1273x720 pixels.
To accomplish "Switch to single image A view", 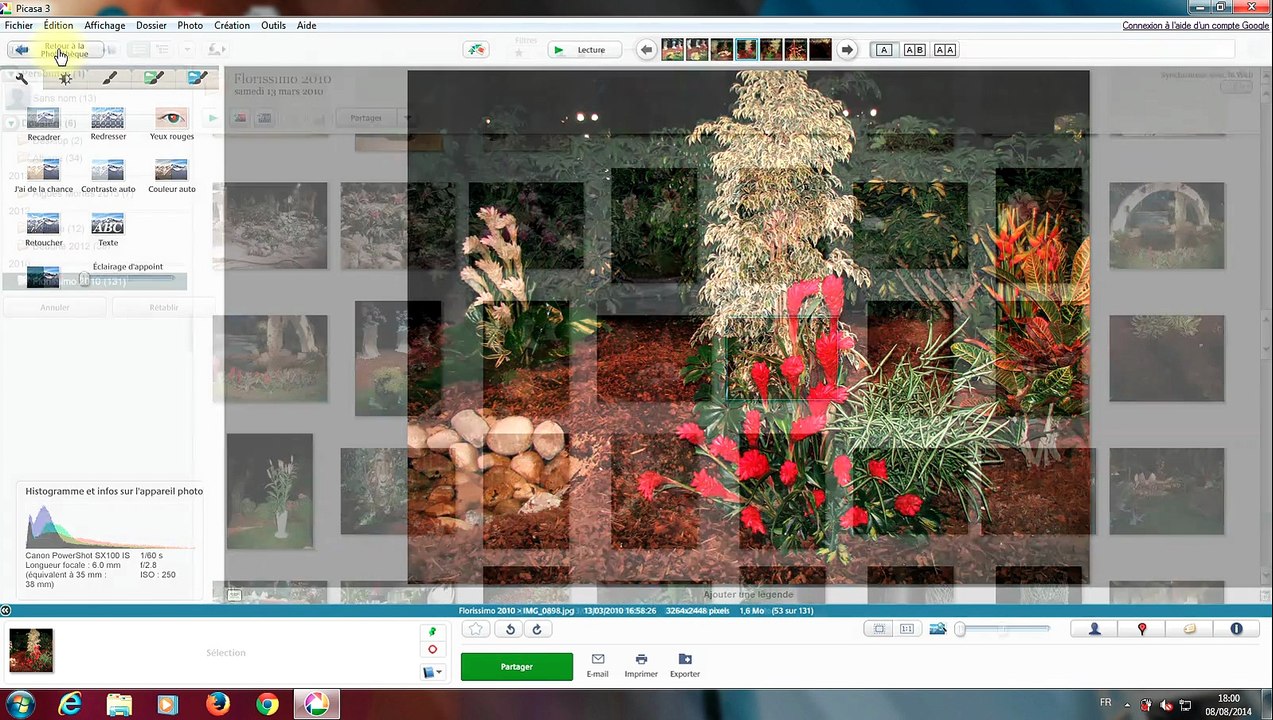I will point(884,50).
